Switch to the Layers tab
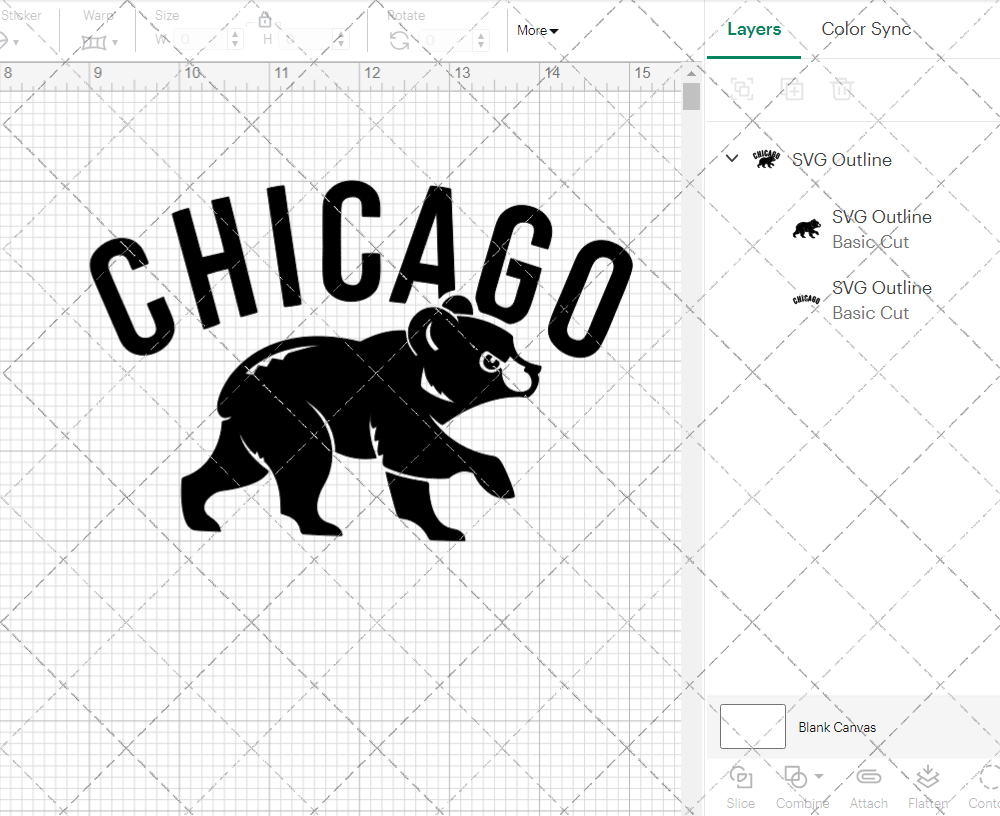 754,29
